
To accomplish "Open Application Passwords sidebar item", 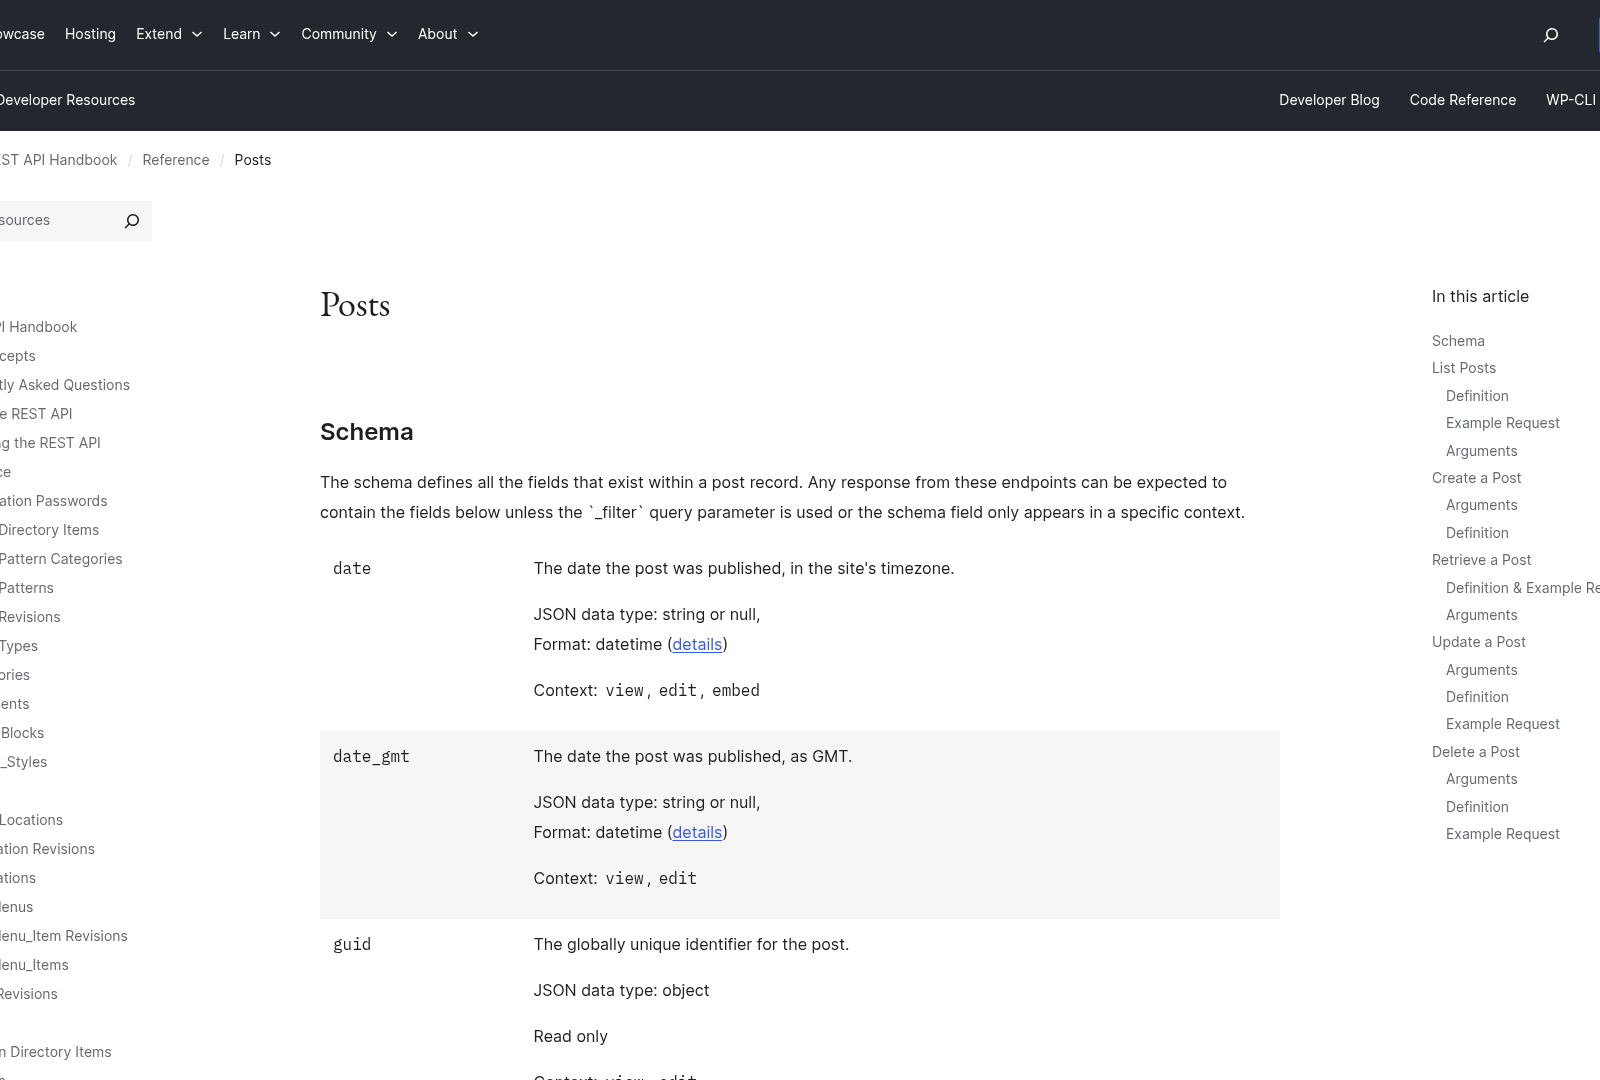I will pos(54,501).
